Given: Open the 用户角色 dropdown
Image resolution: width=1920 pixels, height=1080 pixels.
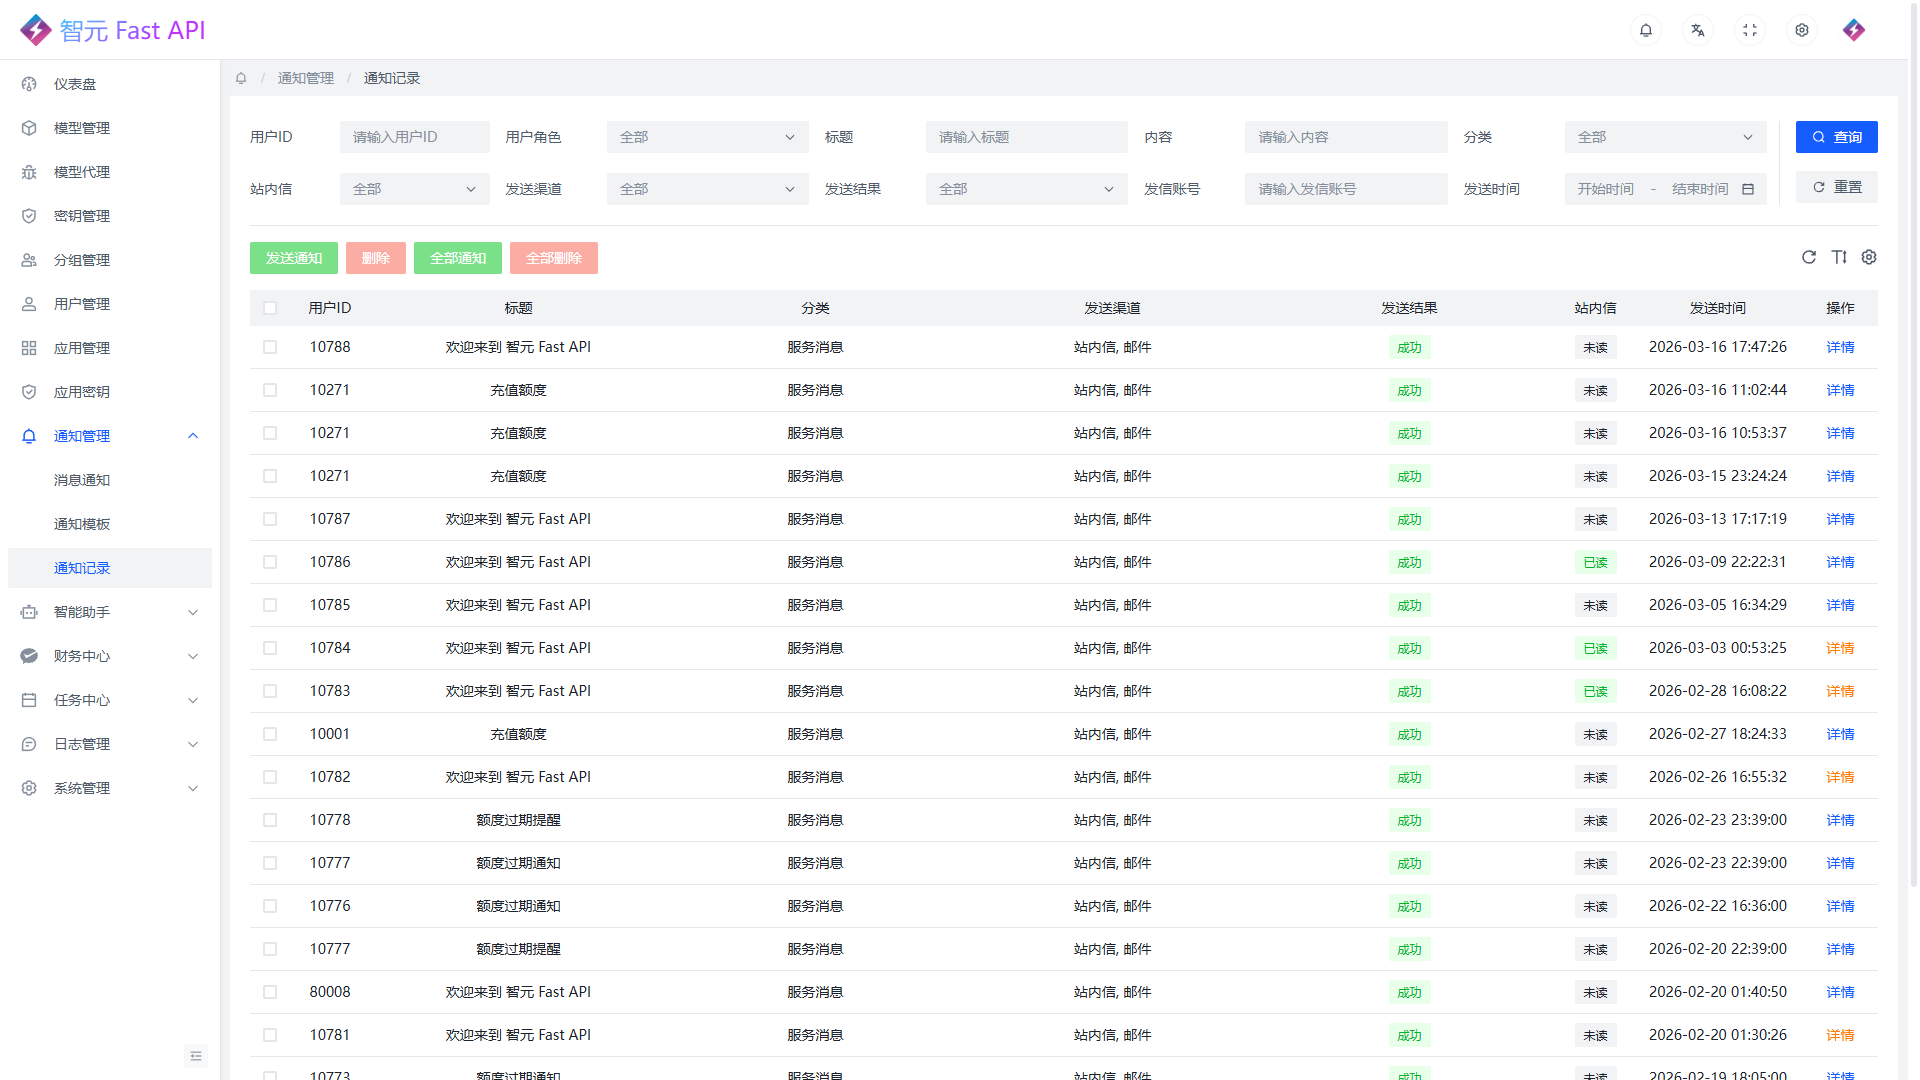Looking at the screenshot, I should click(707, 137).
